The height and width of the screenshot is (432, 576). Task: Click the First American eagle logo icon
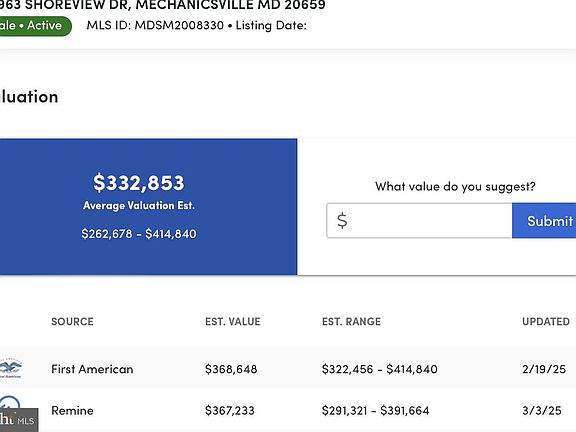tap(10, 368)
